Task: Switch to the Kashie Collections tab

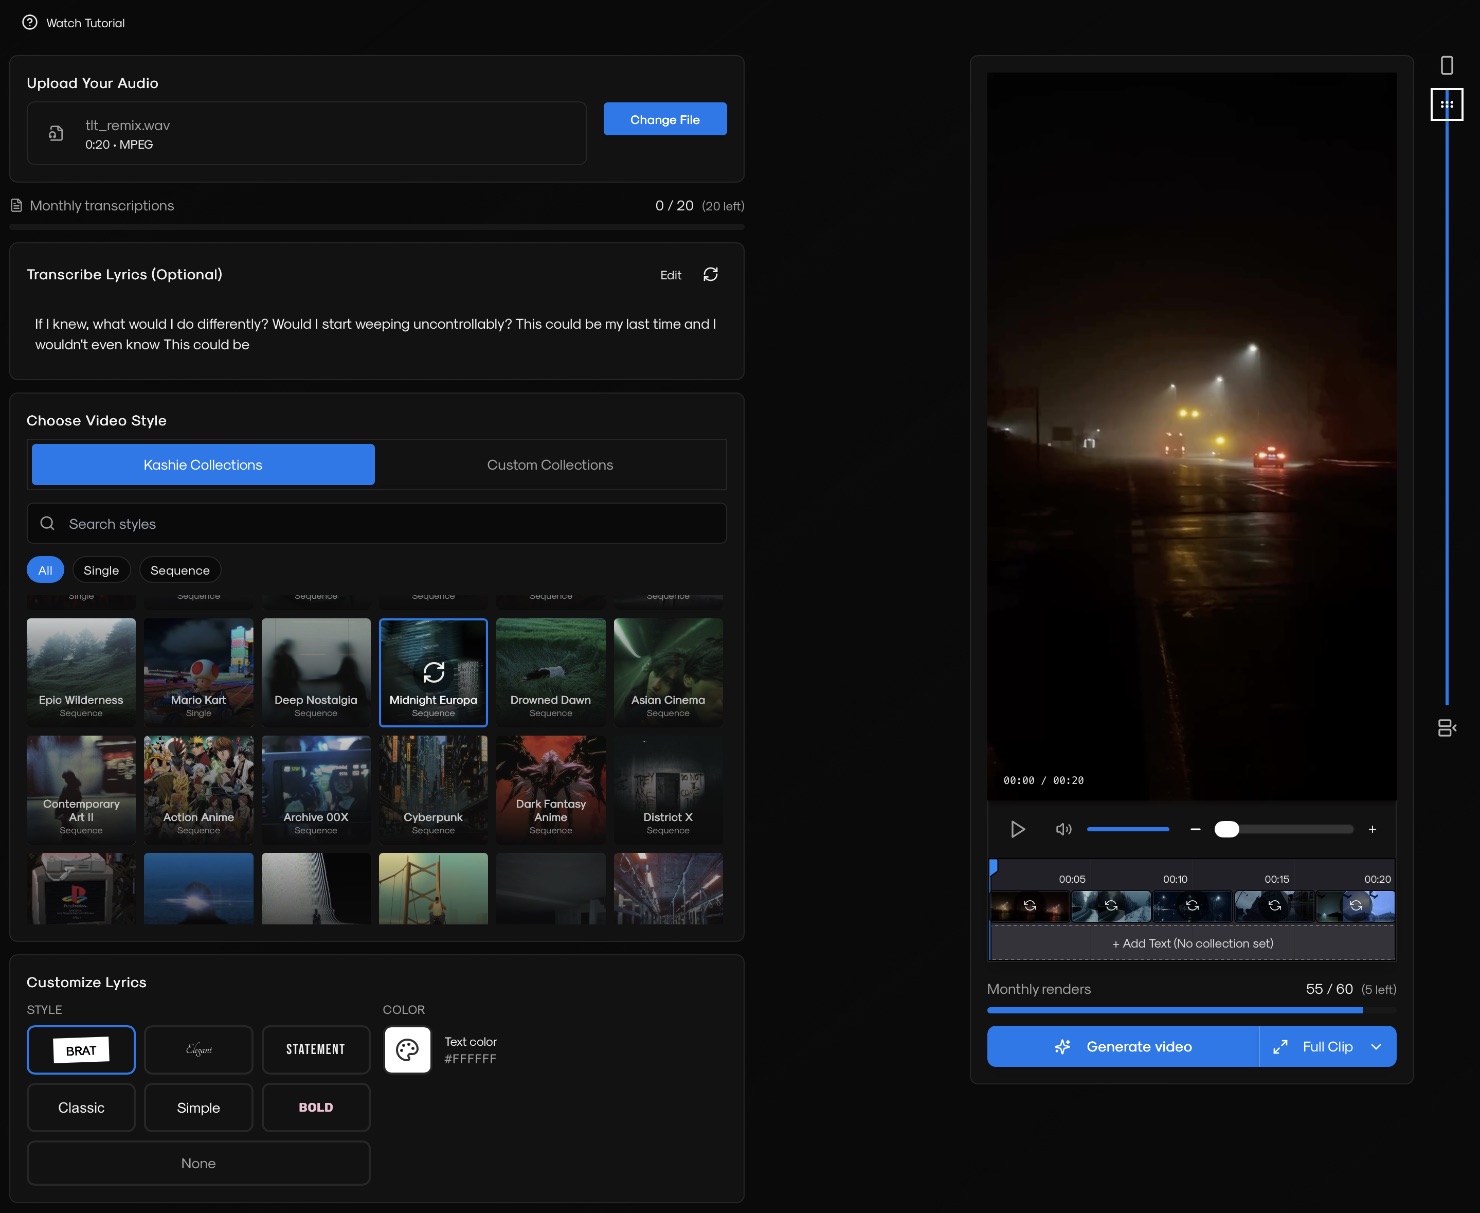Action: [x=203, y=465]
